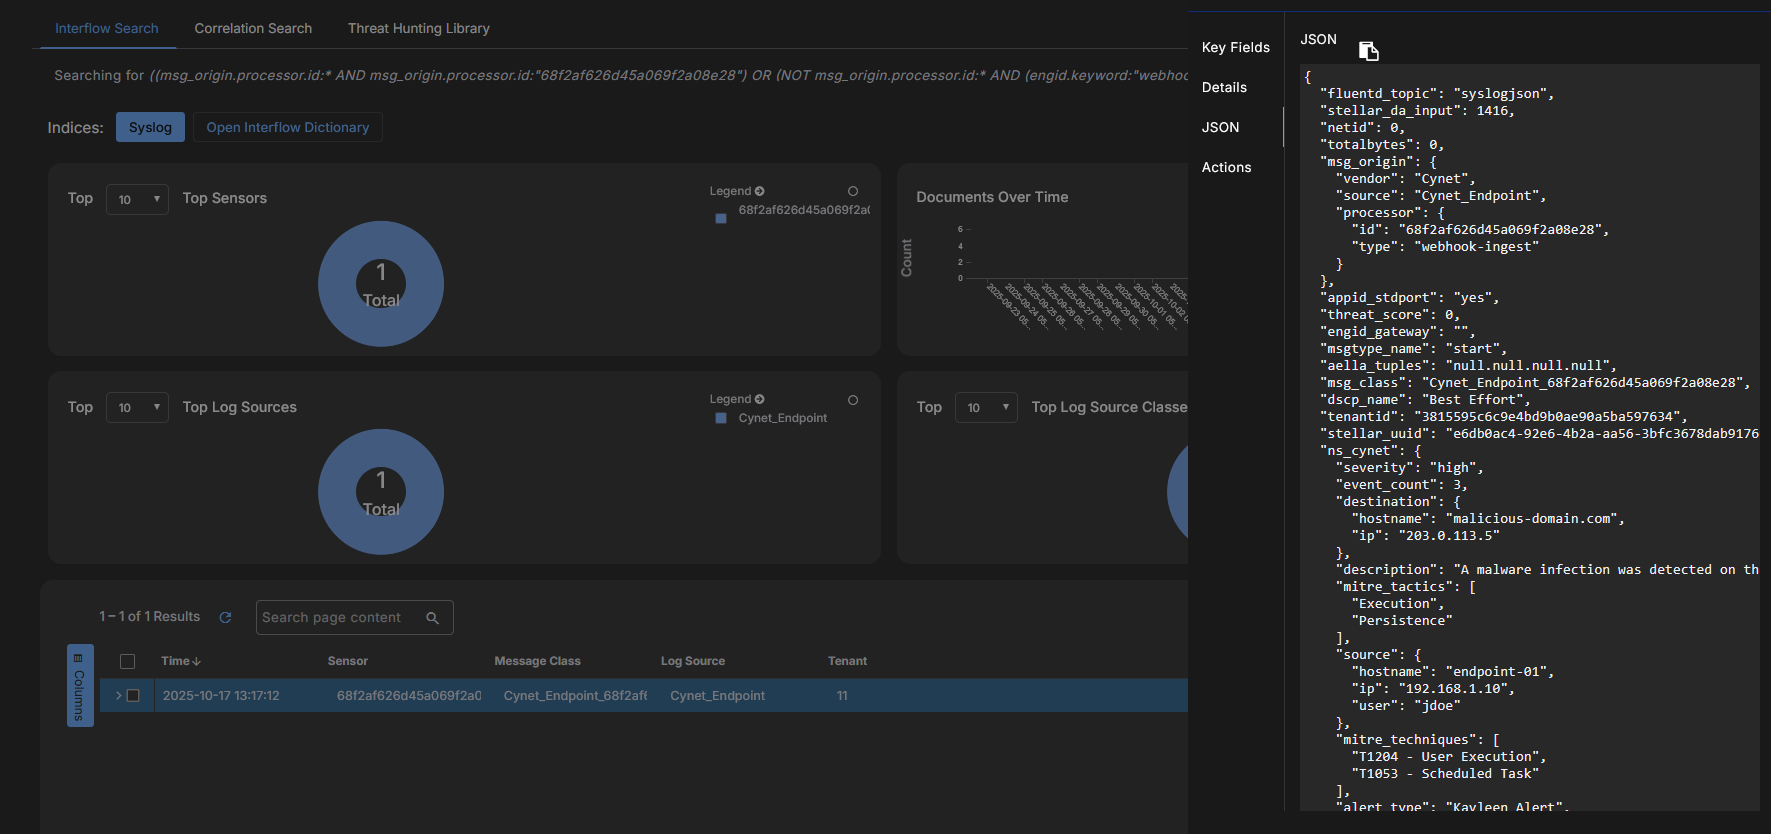Collapse the Top Log Sources legend arrow
1771x834 pixels.
[x=760, y=399]
